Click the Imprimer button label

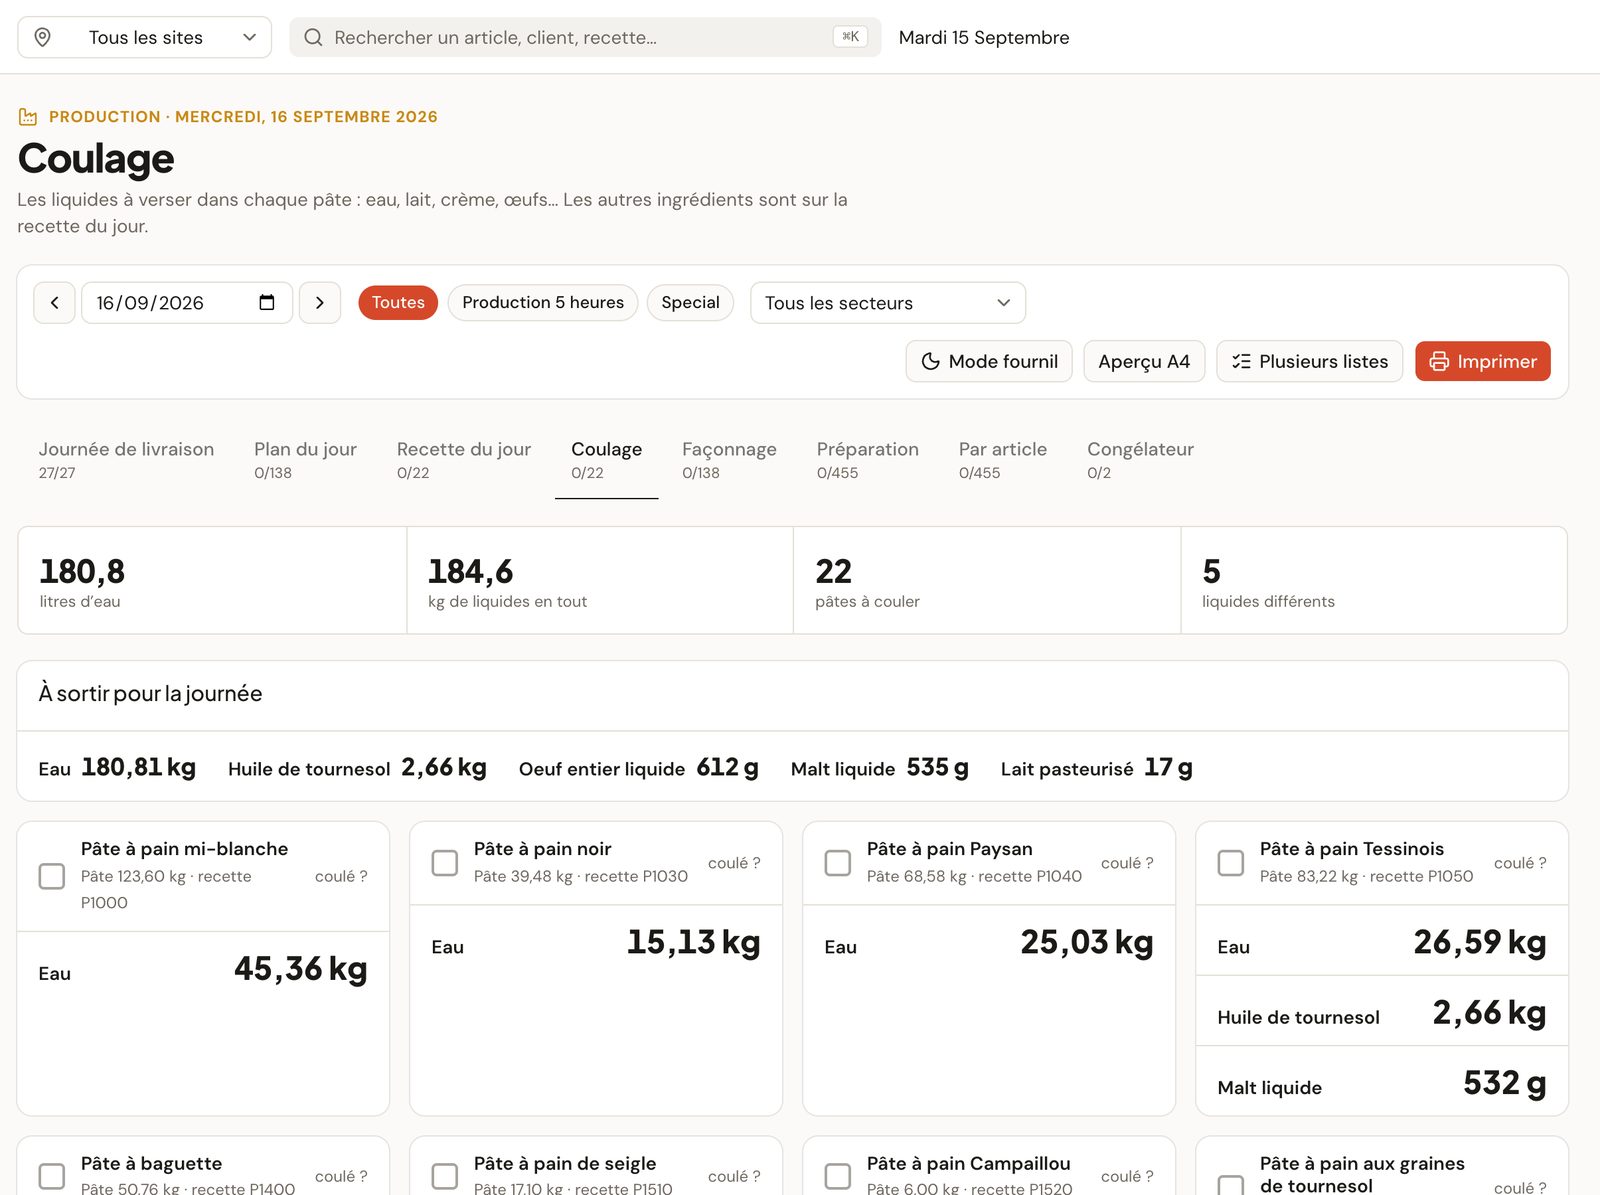point(1497,361)
